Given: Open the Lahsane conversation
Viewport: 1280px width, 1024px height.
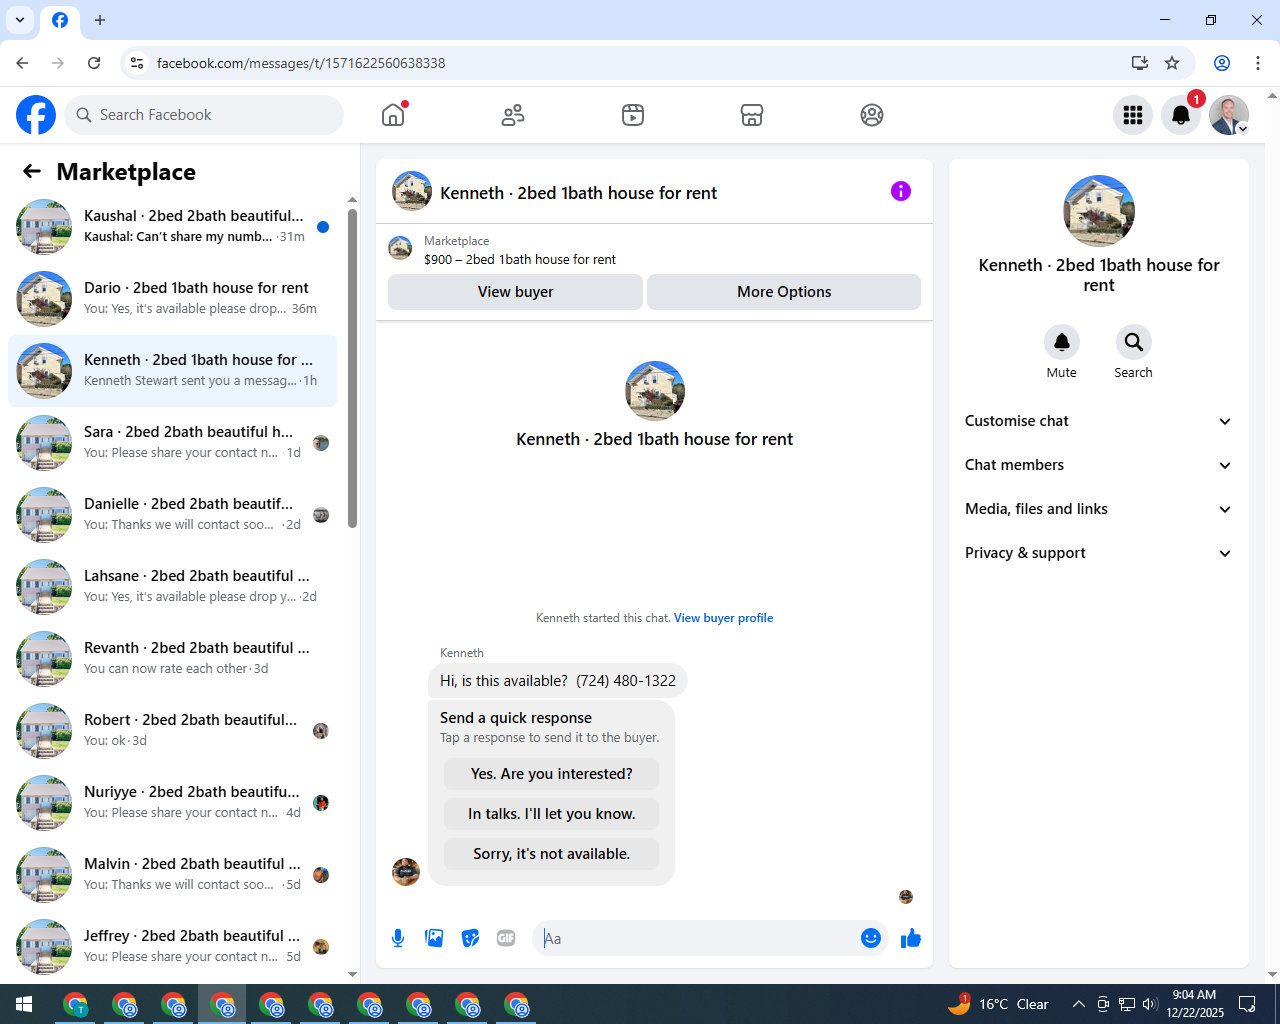Looking at the screenshot, I should click(x=172, y=587).
